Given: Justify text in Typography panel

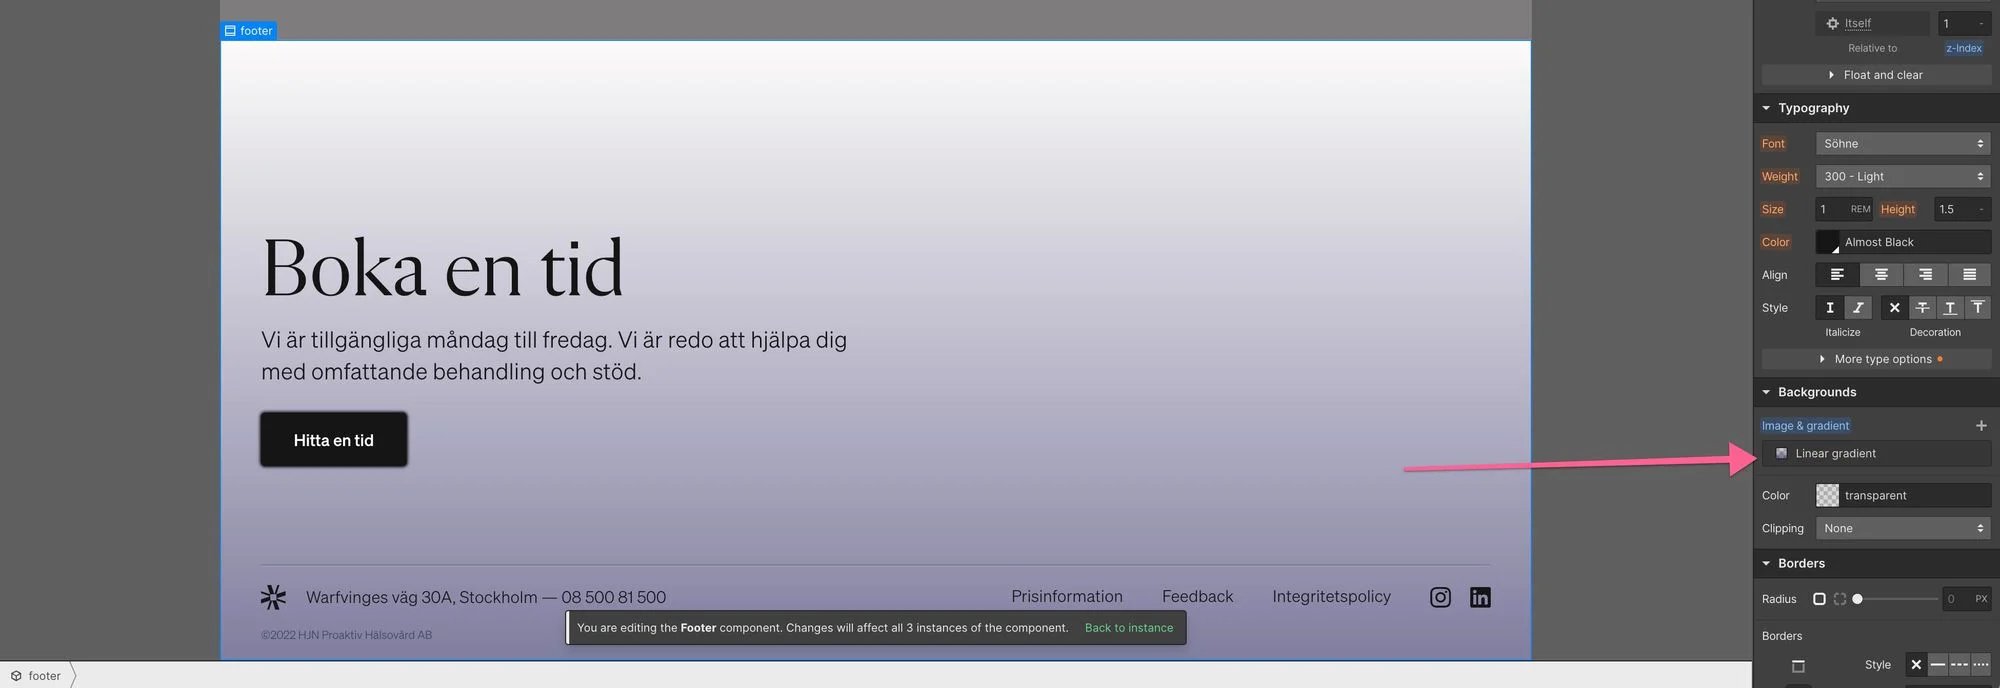Looking at the screenshot, I should [1969, 275].
